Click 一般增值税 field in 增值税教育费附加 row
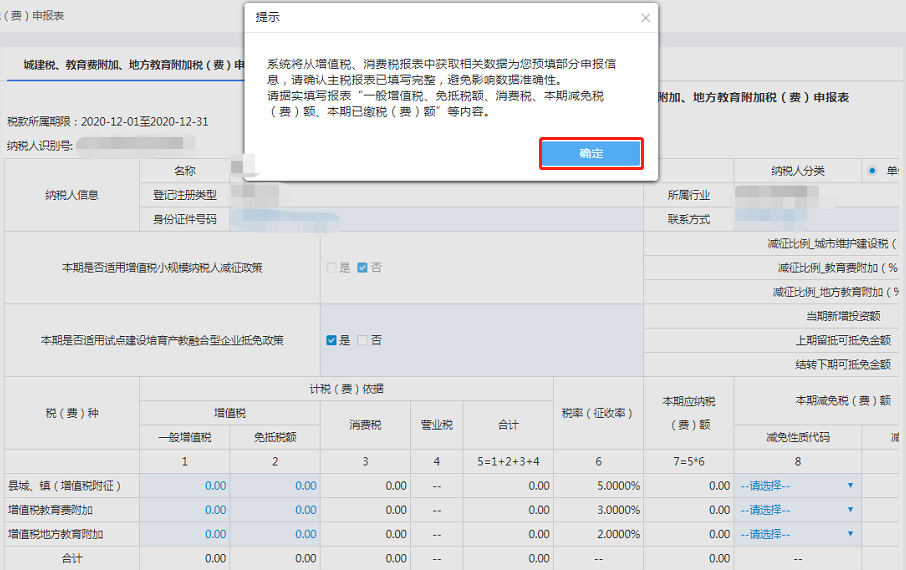Viewport: 906px width, 570px height. tap(185, 510)
